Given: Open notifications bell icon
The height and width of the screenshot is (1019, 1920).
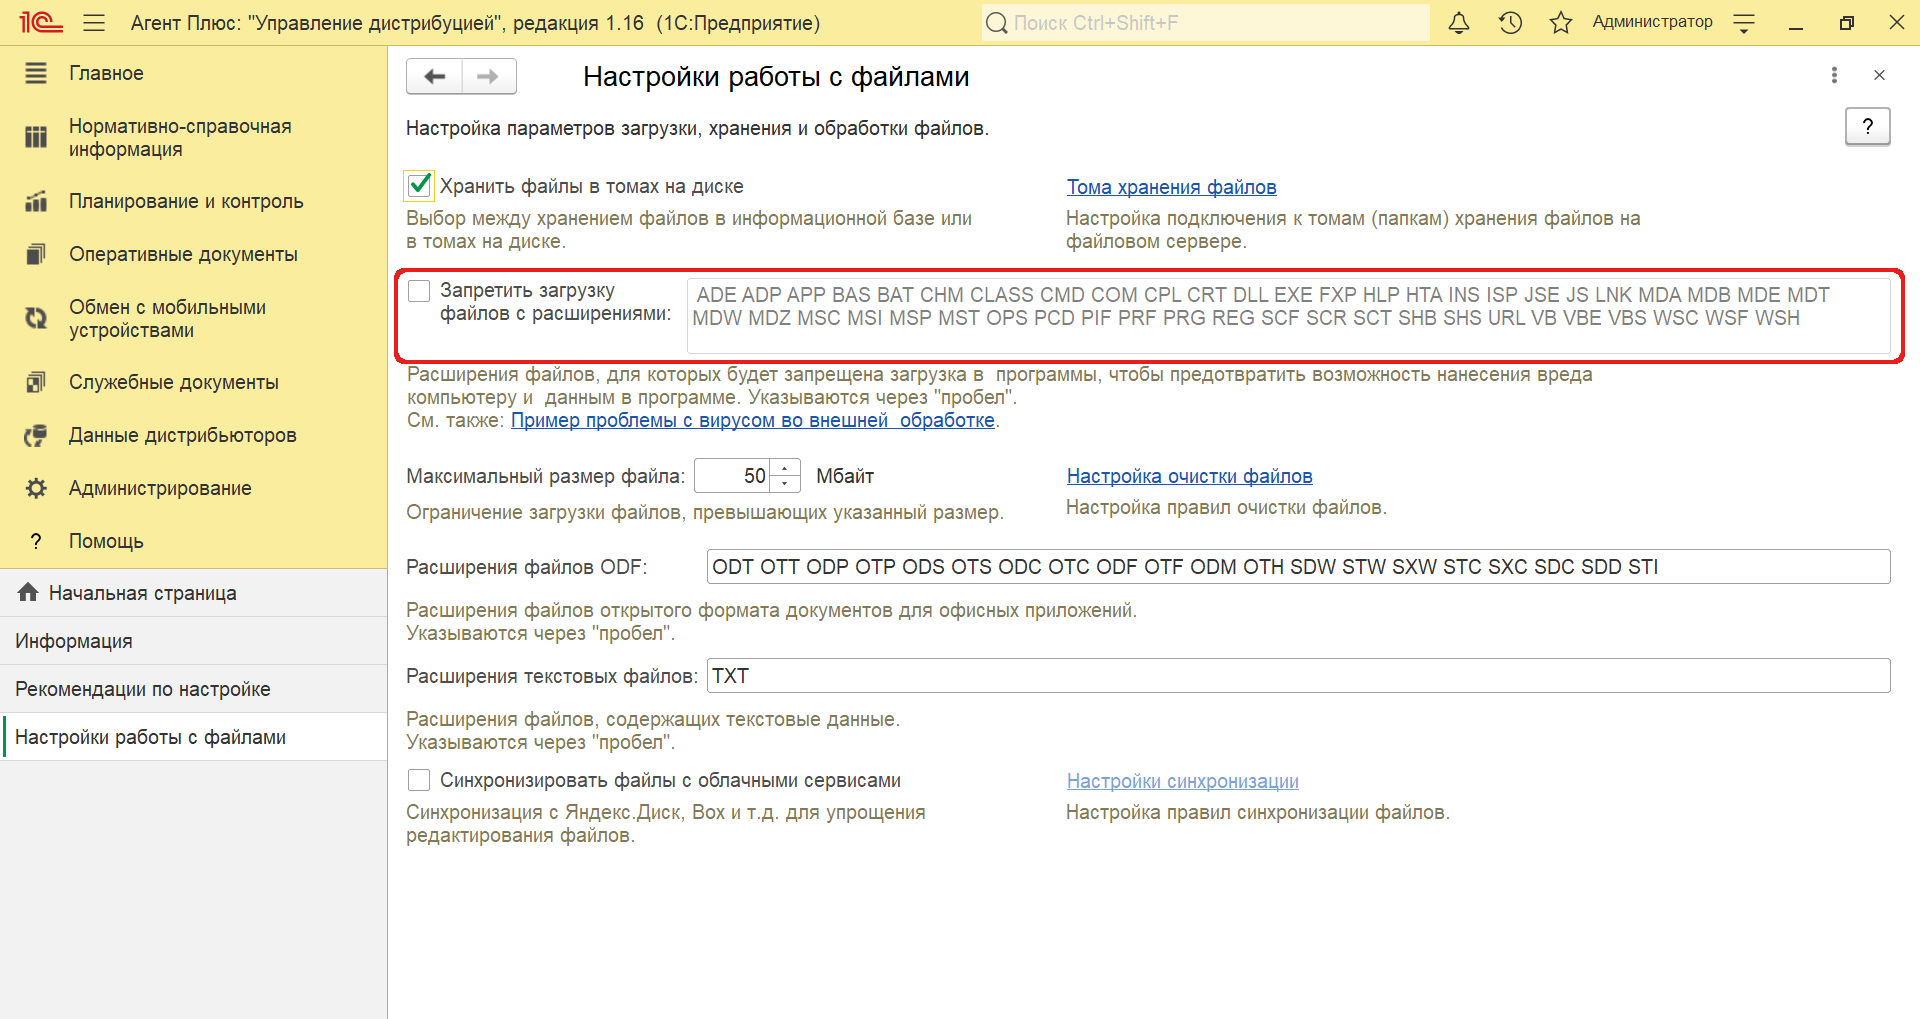Looking at the screenshot, I should click(x=1459, y=22).
